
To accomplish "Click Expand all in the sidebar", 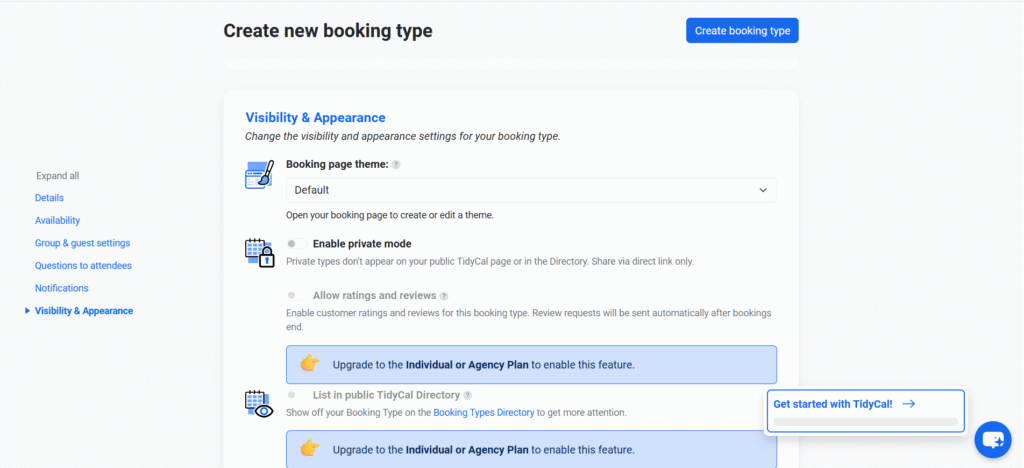I will 57,176.
